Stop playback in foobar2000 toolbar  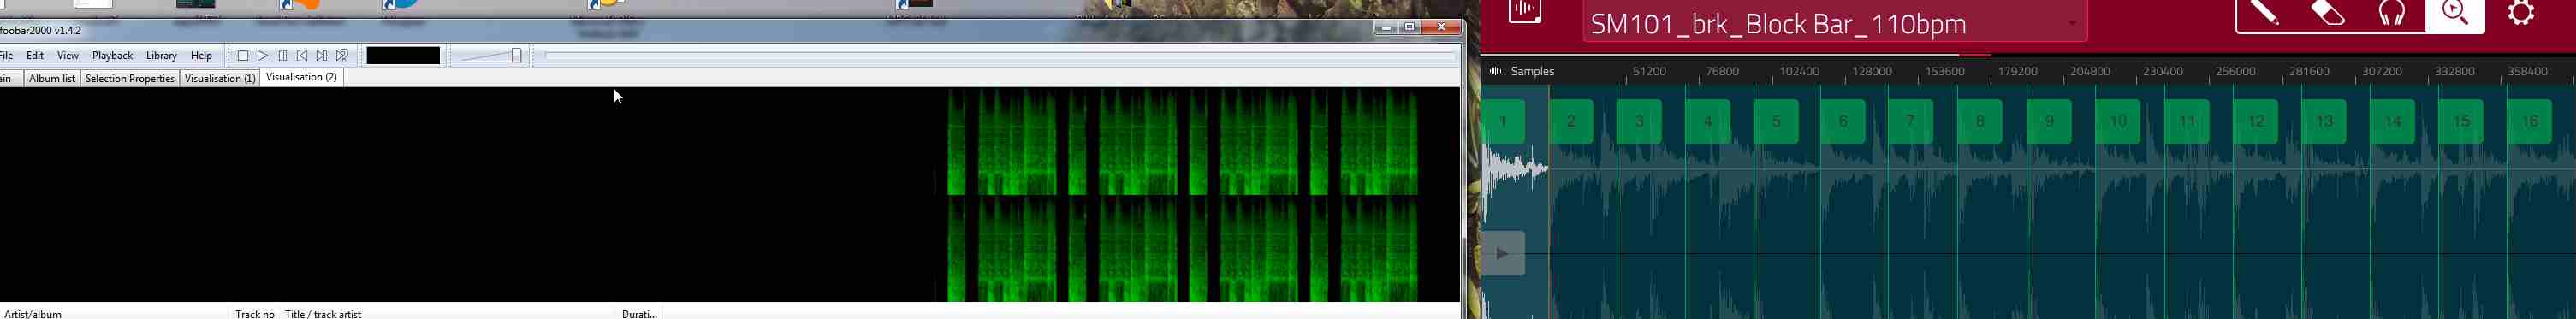pyautogui.click(x=243, y=56)
